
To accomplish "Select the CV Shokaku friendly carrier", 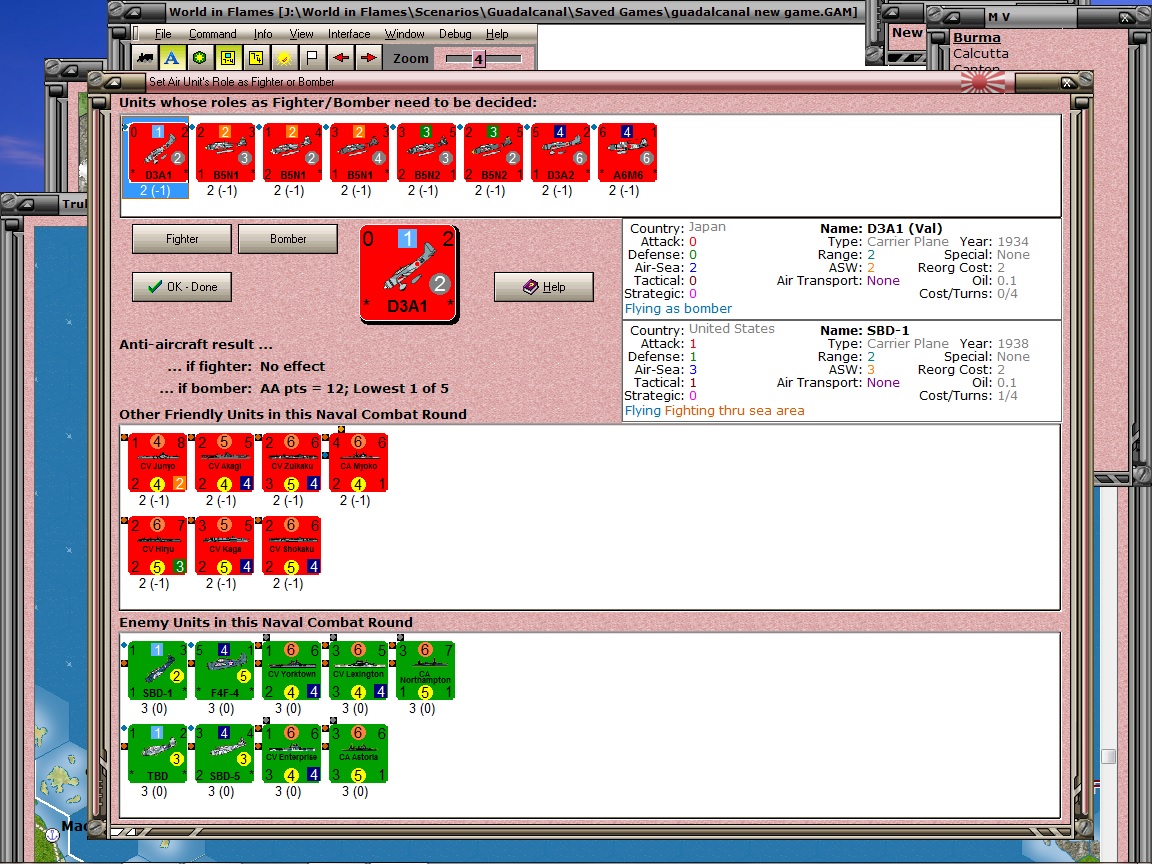I will (x=292, y=545).
